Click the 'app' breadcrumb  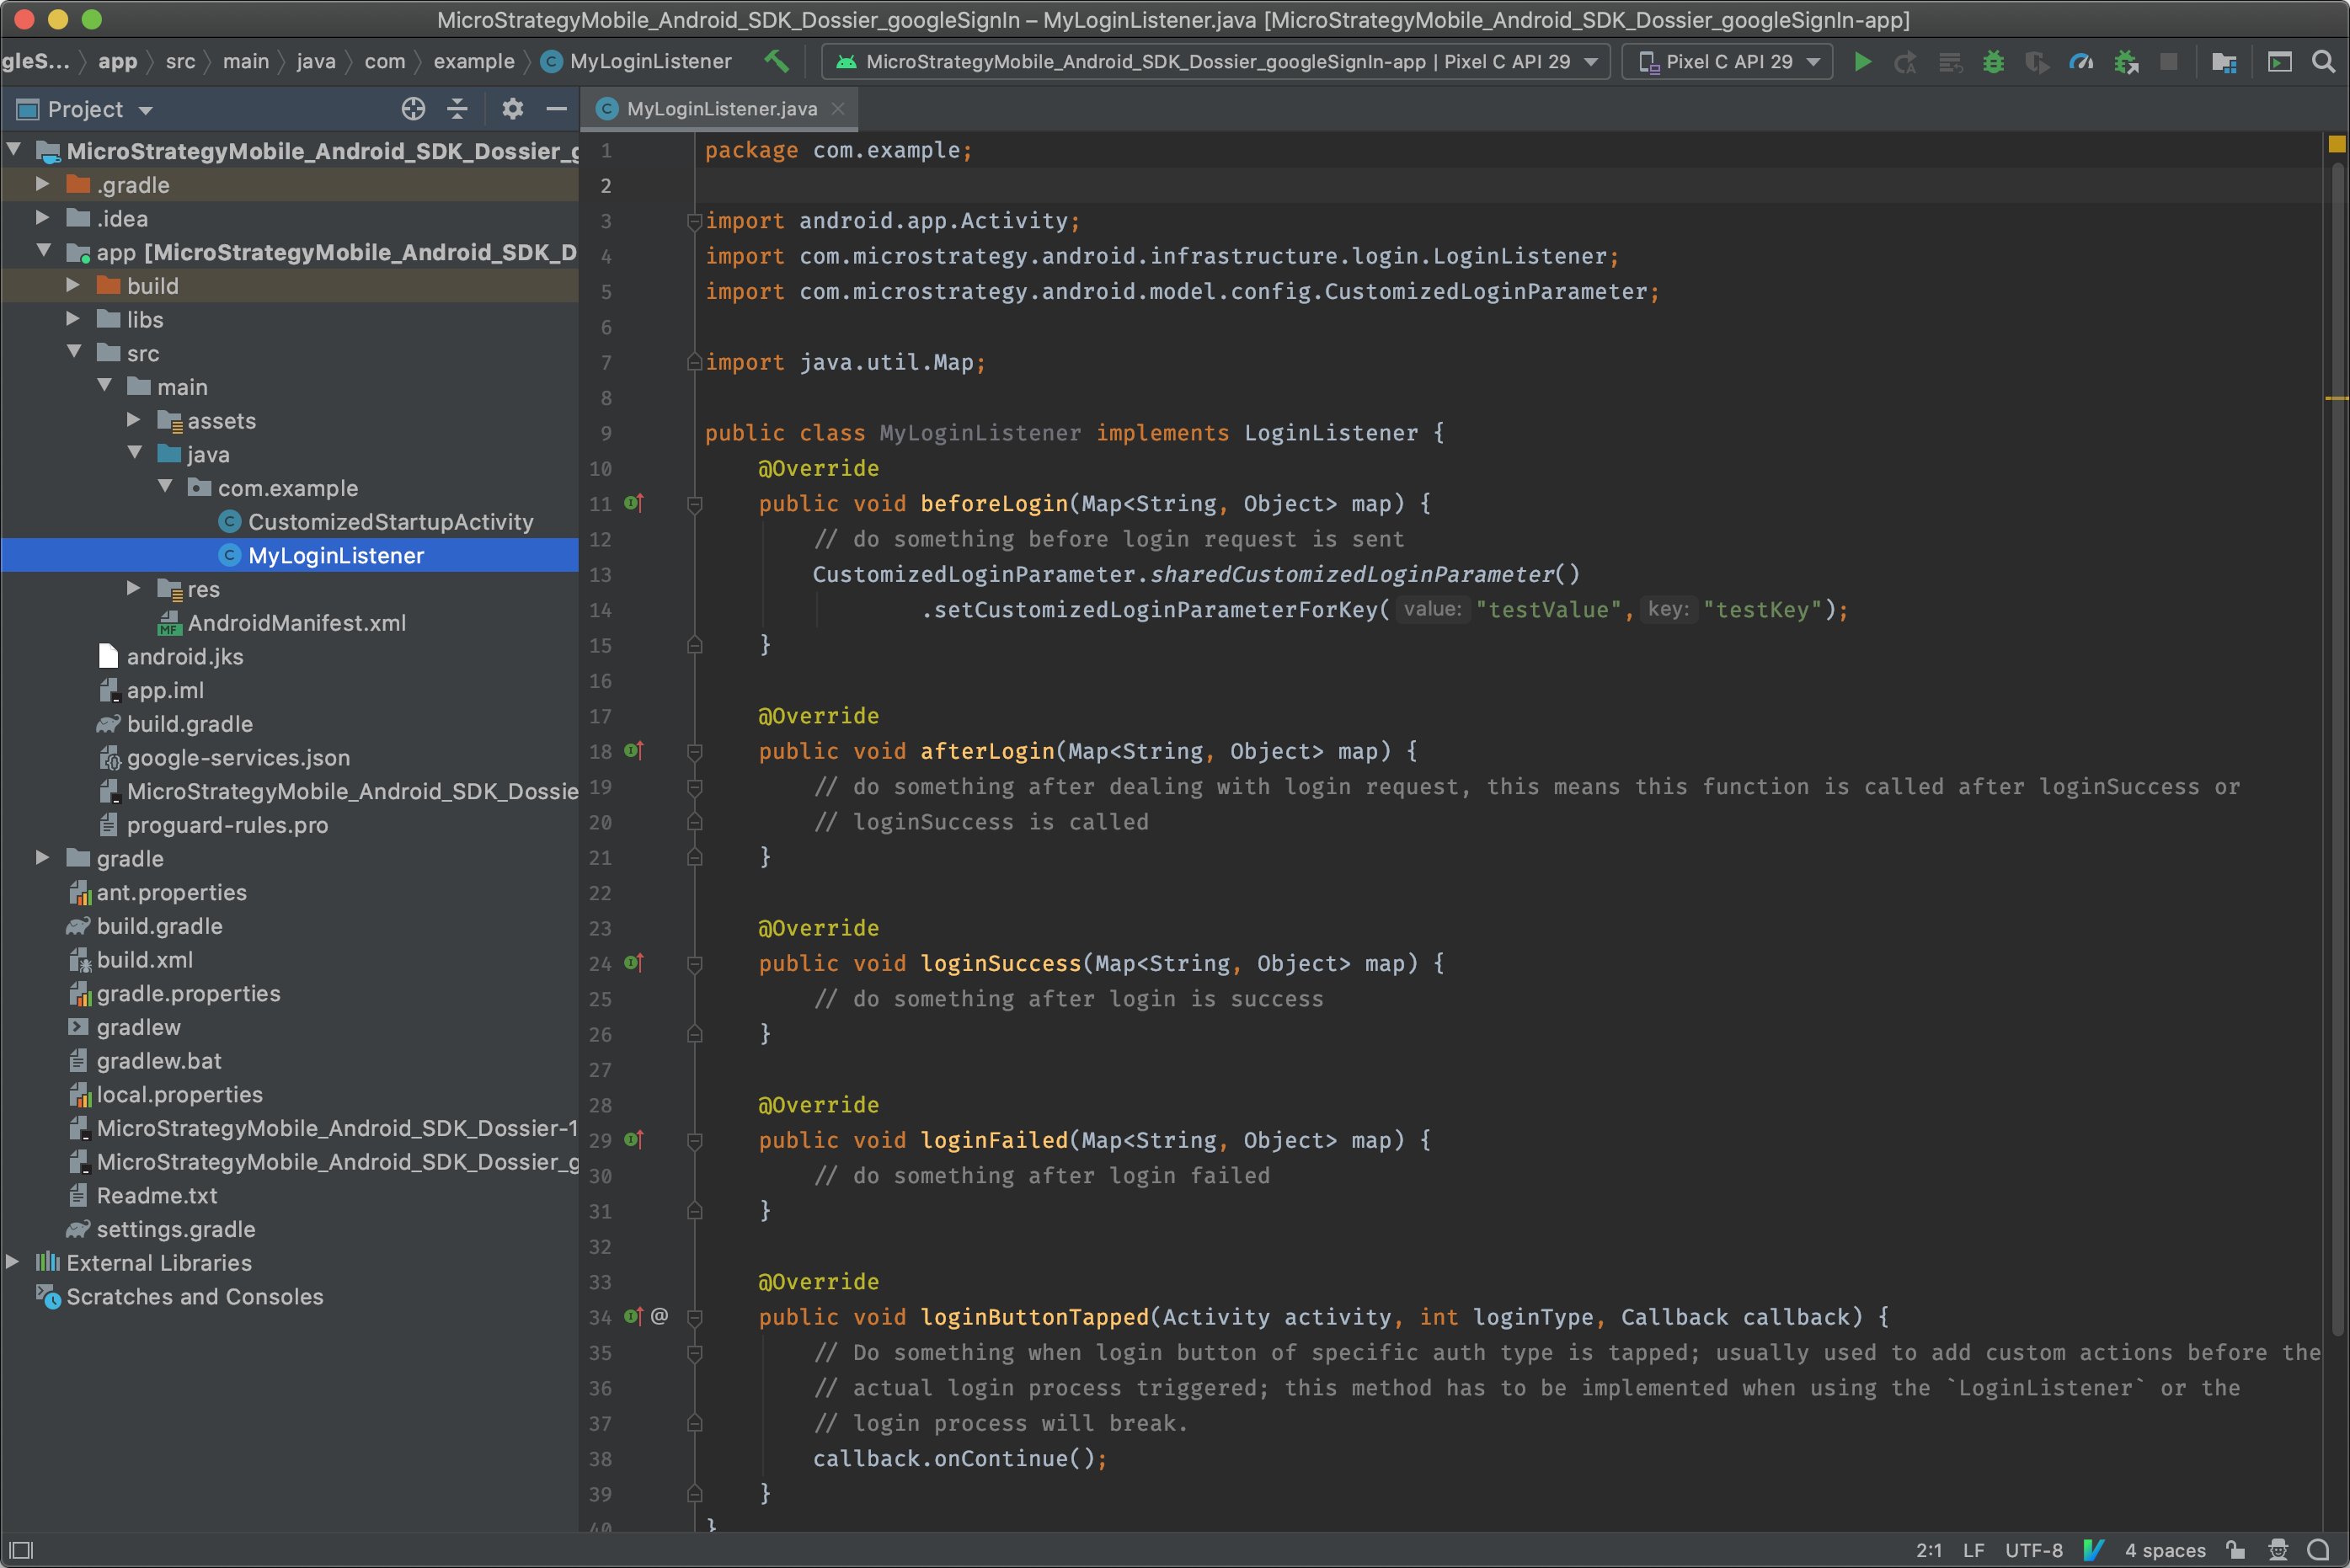coord(117,62)
